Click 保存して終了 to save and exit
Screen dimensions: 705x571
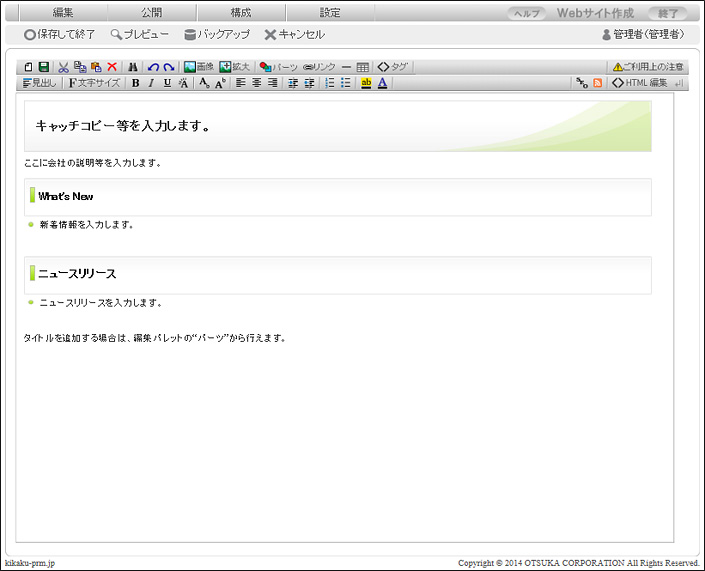60,34
